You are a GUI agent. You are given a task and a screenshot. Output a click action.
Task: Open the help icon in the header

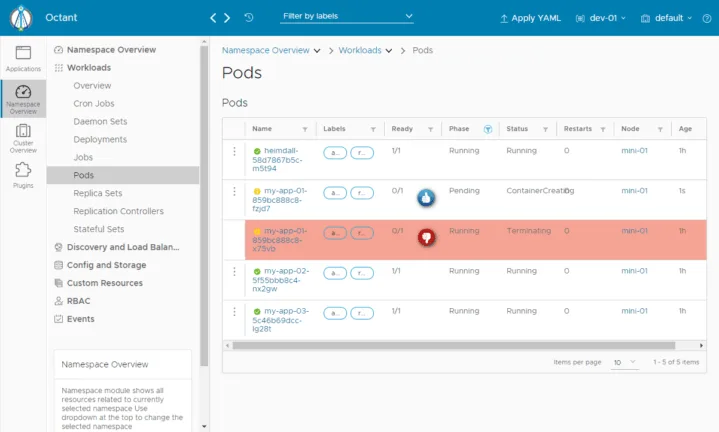tap(707, 18)
